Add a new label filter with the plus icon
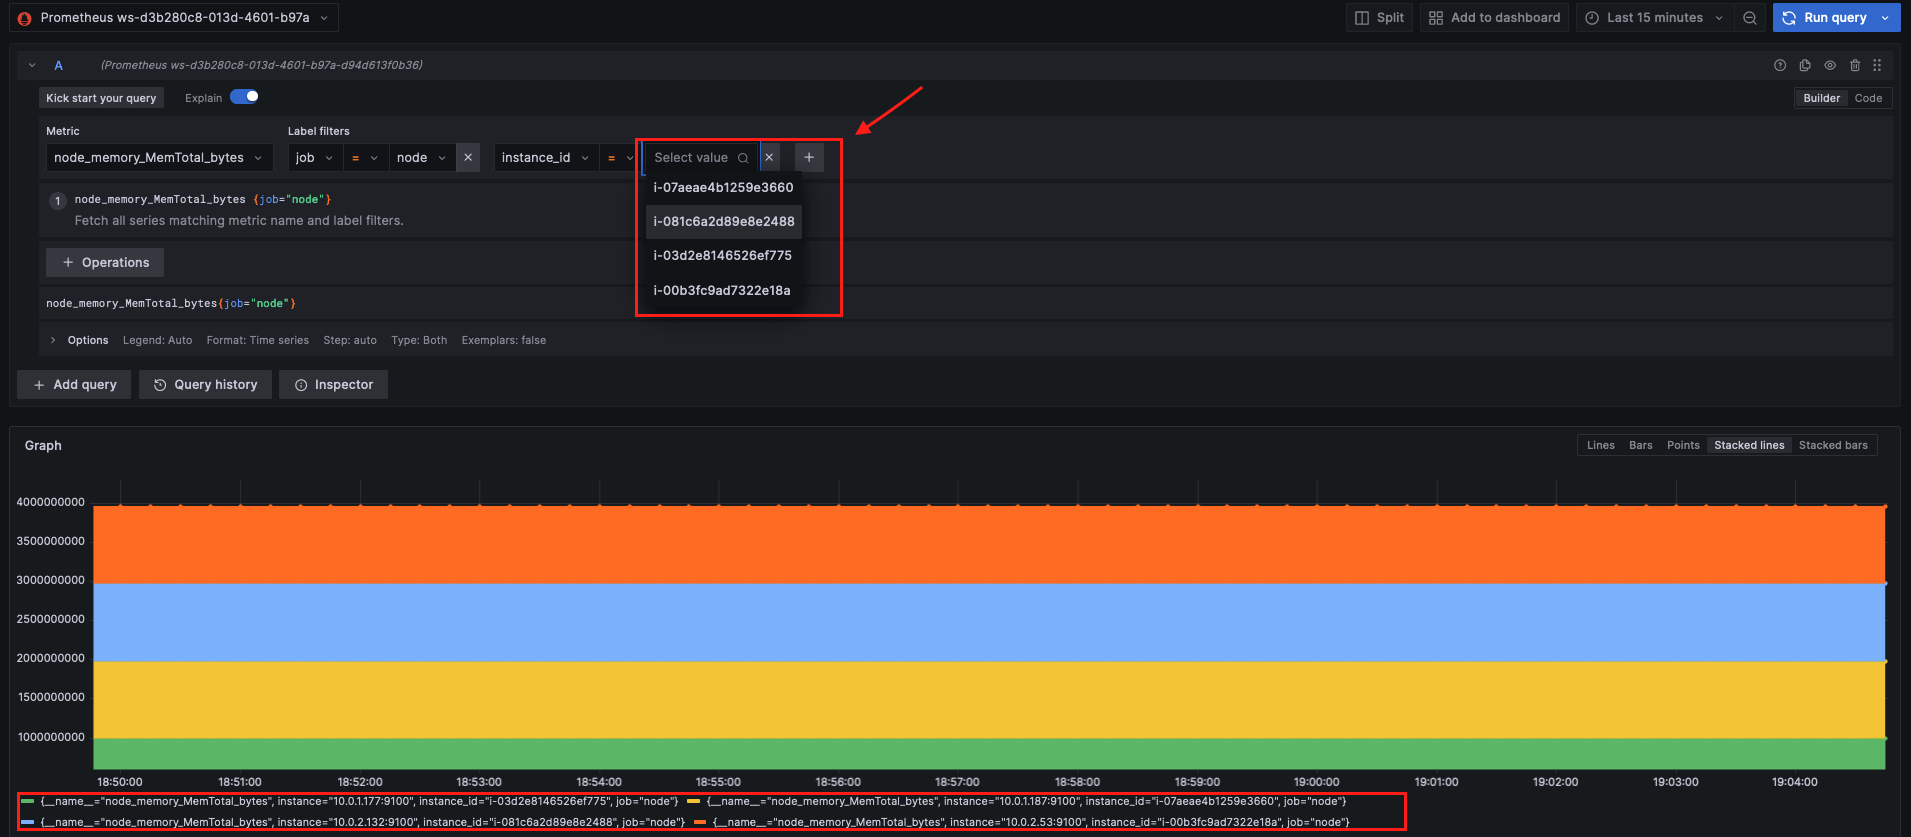1911x837 pixels. coord(809,158)
